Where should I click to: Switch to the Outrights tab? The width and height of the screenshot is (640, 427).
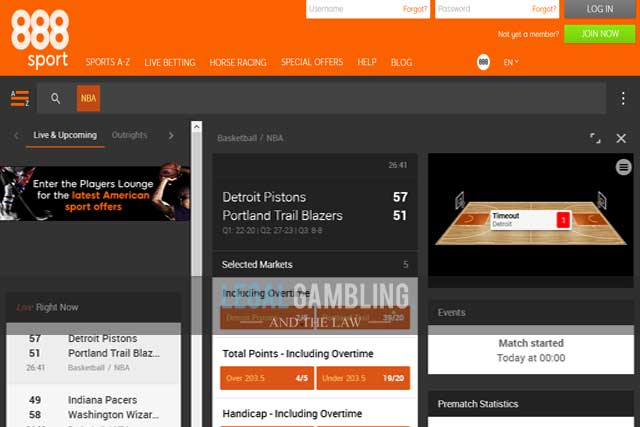pyautogui.click(x=129, y=135)
